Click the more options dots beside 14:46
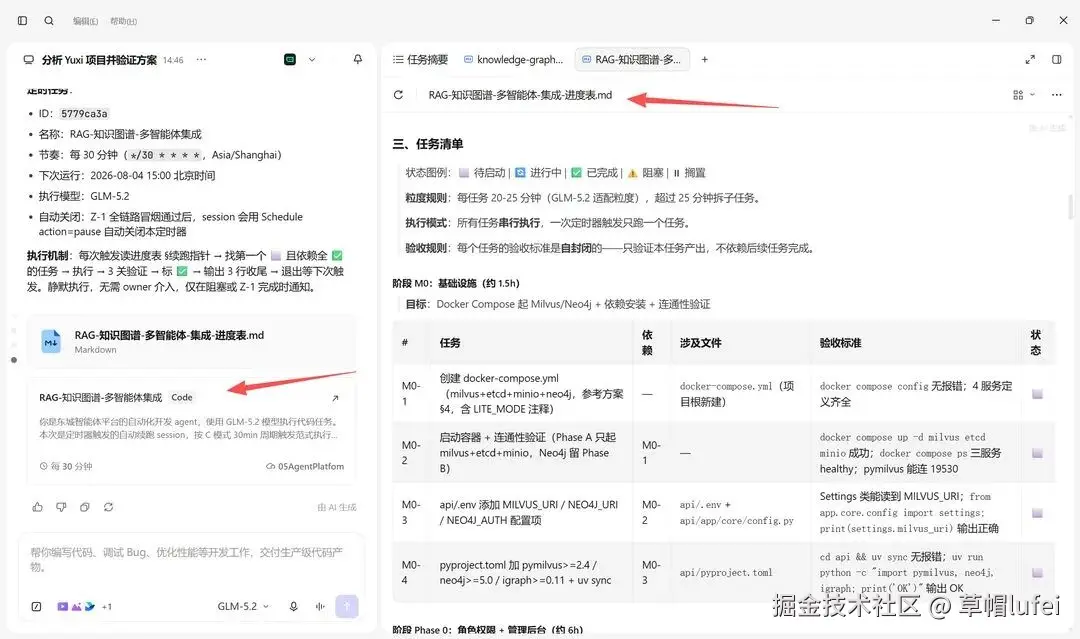Image resolution: width=1080 pixels, height=639 pixels. (201, 60)
